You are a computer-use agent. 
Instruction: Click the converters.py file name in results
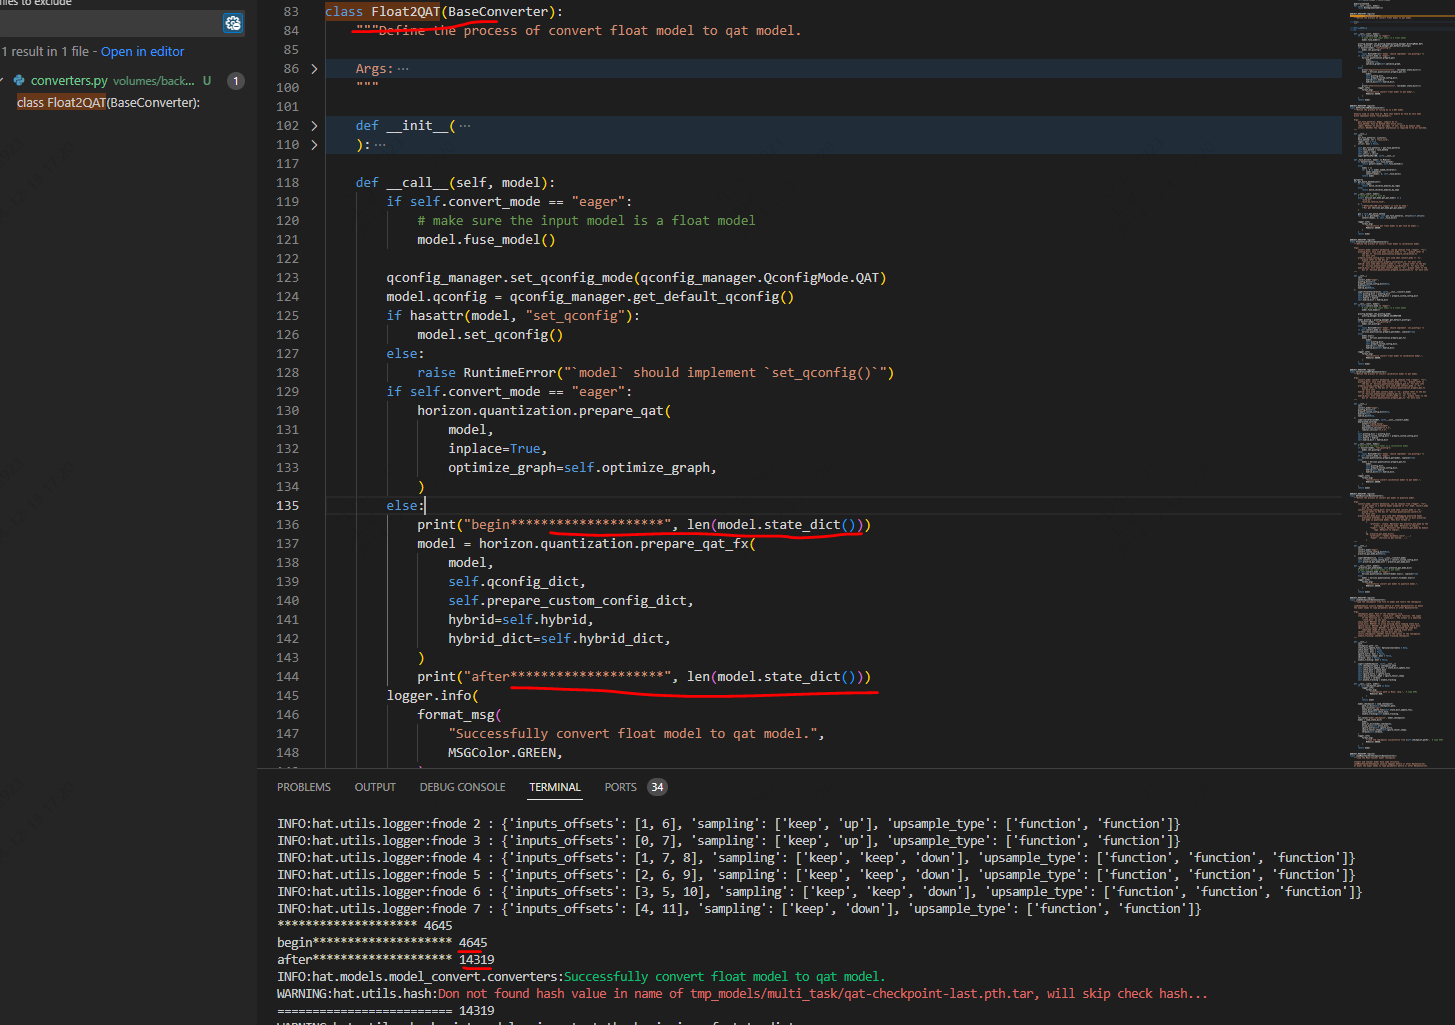point(69,80)
